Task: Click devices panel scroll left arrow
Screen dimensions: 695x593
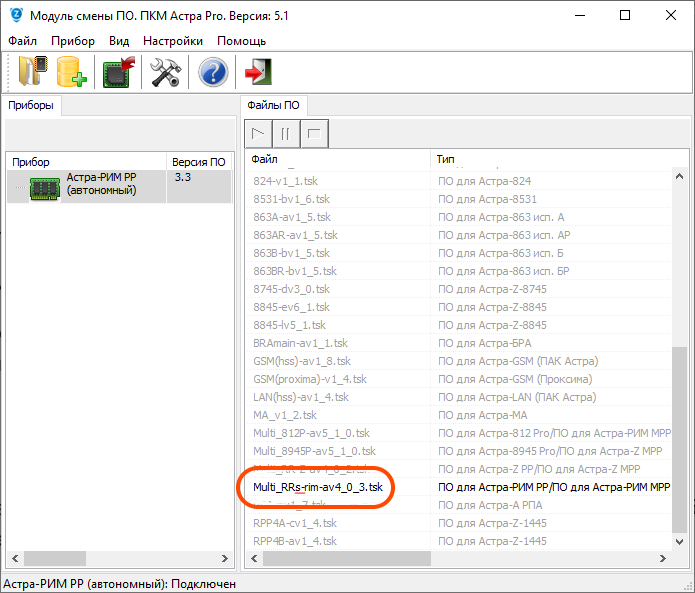Action: [x=16, y=558]
